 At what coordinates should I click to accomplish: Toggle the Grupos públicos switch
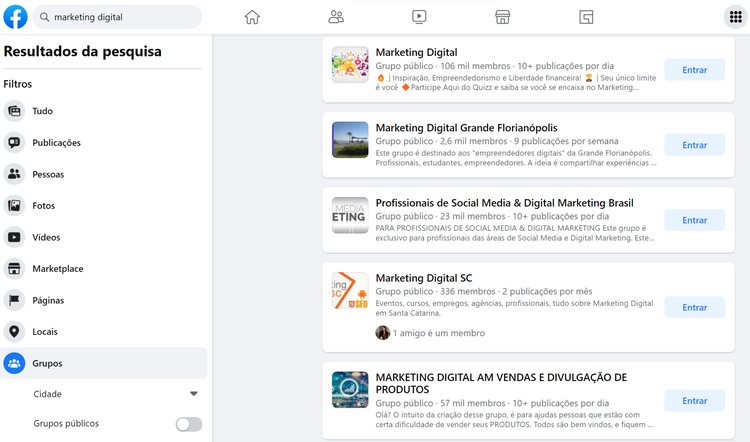188,424
